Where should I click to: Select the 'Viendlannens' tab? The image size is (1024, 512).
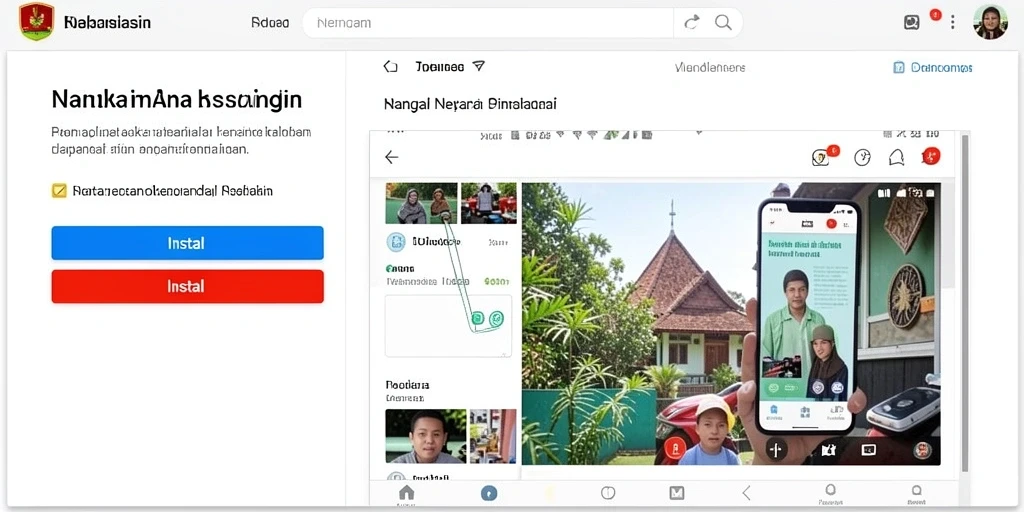point(709,67)
